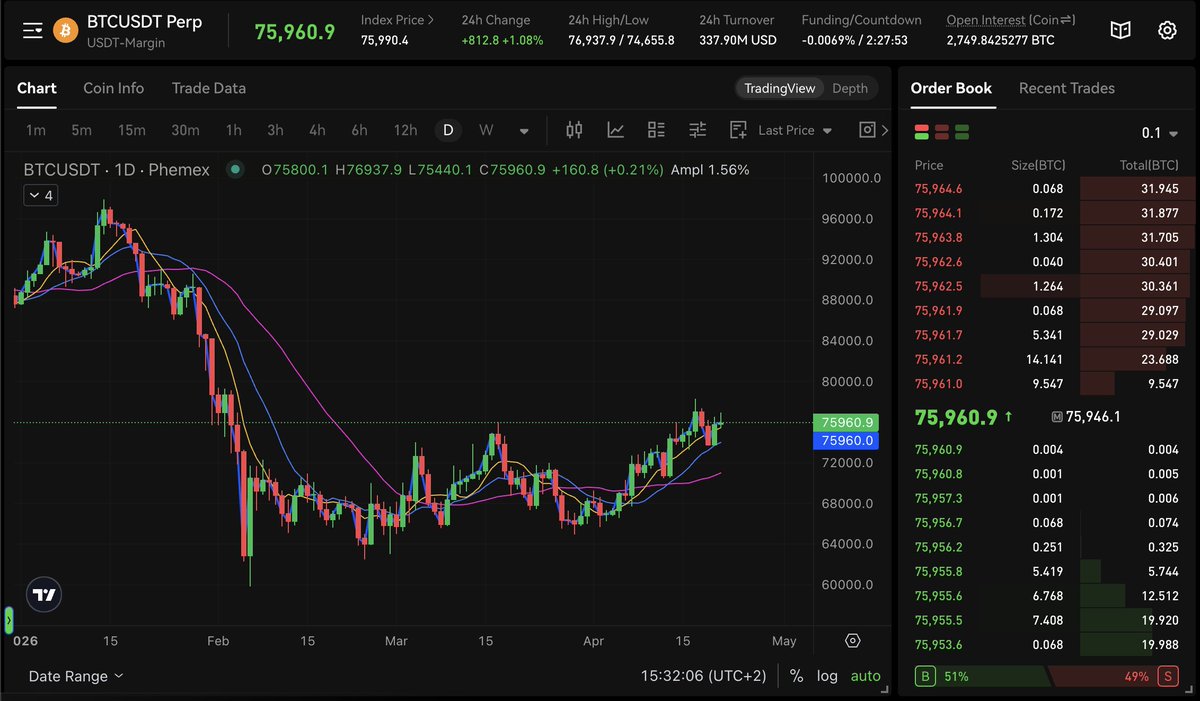Select the 4h timeframe
This screenshot has height=701, width=1200.
[x=317, y=130]
